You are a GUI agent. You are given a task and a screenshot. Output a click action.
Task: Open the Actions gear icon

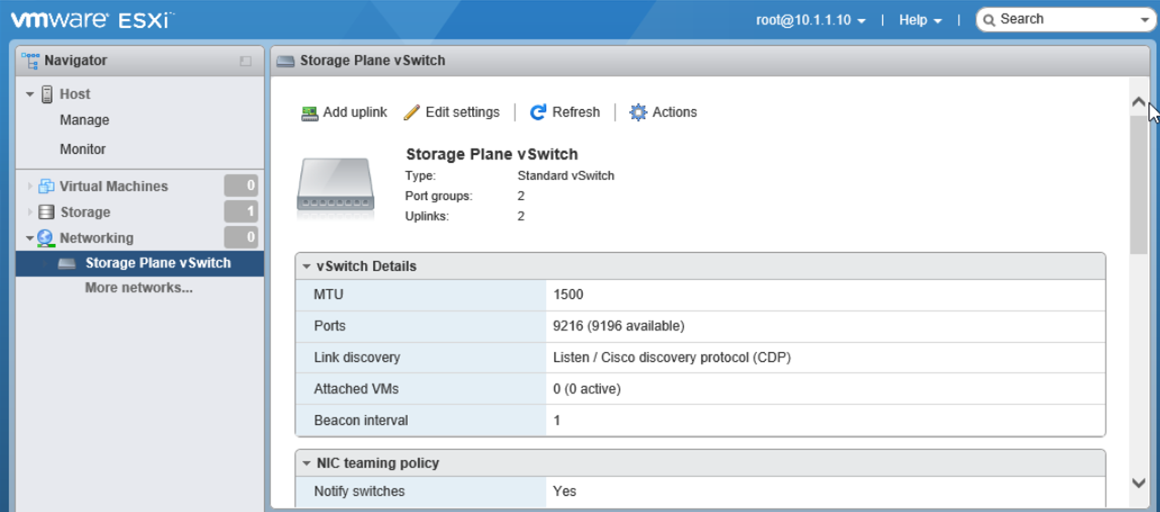point(638,113)
